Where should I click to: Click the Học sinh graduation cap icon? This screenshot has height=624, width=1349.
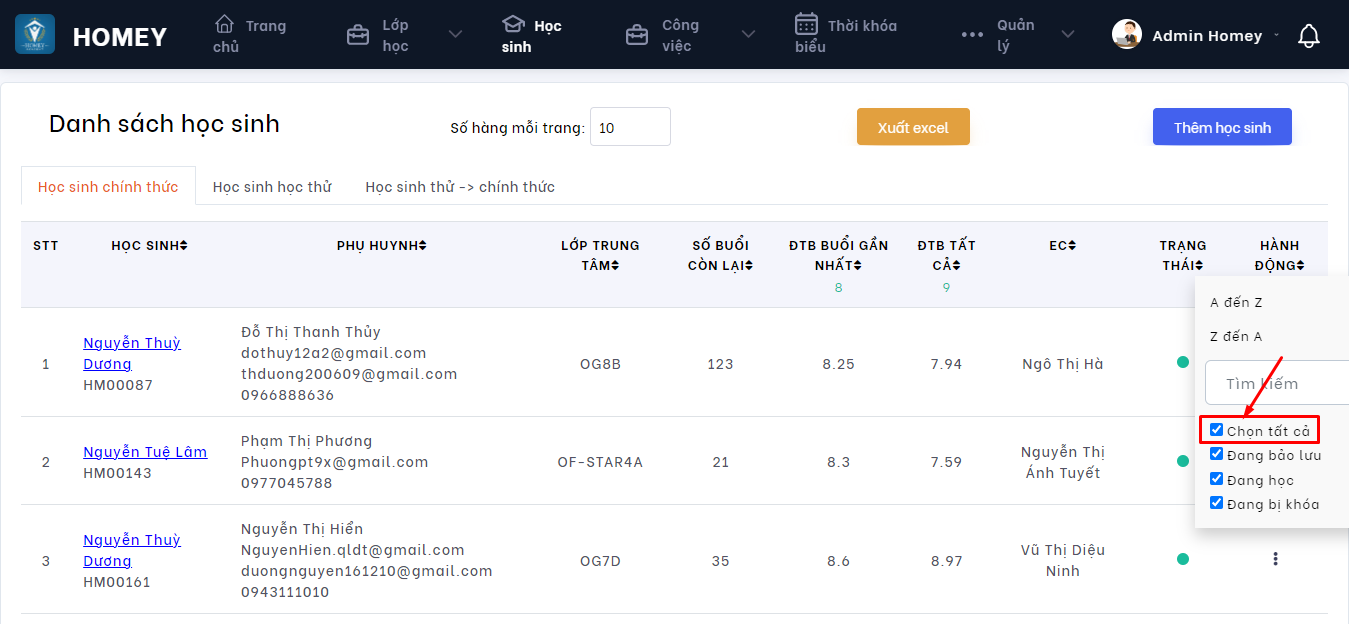point(513,25)
